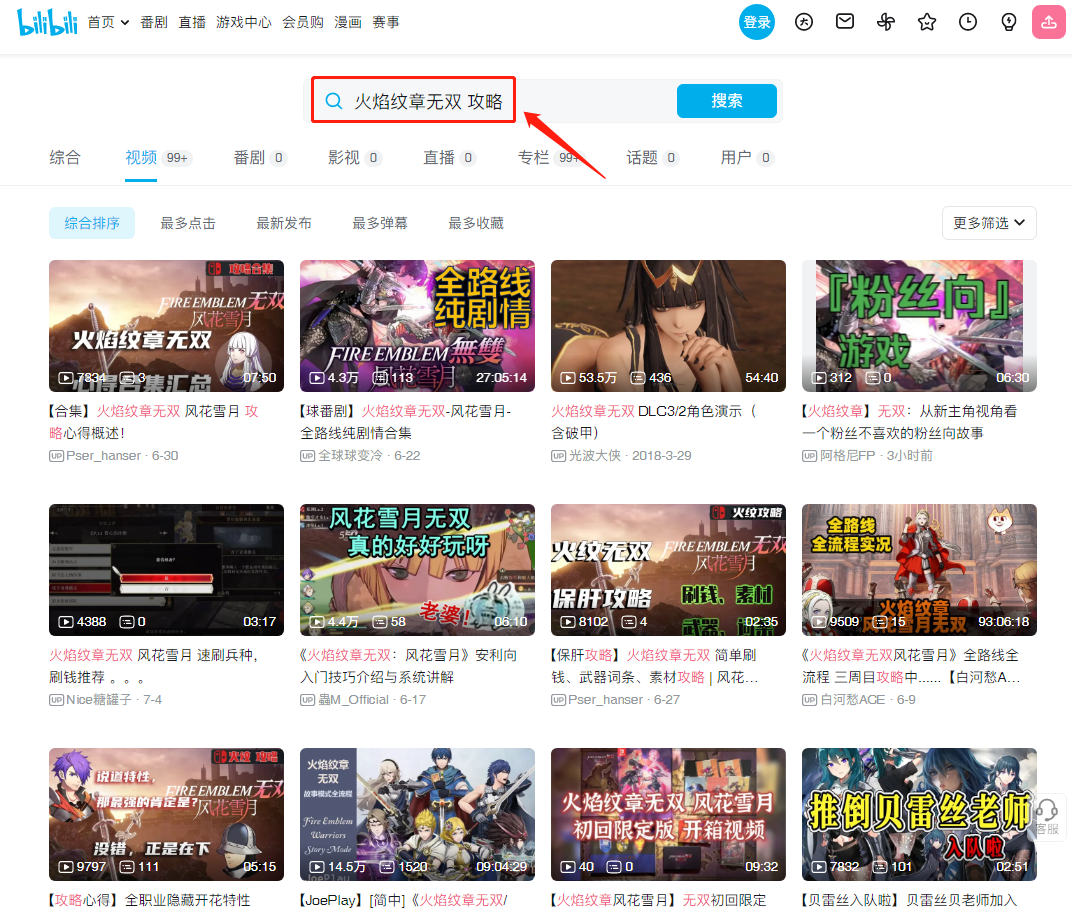Screen dimensions: 1072x914
Task: Switch to the 影视 results tab
Action: [x=354, y=158]
